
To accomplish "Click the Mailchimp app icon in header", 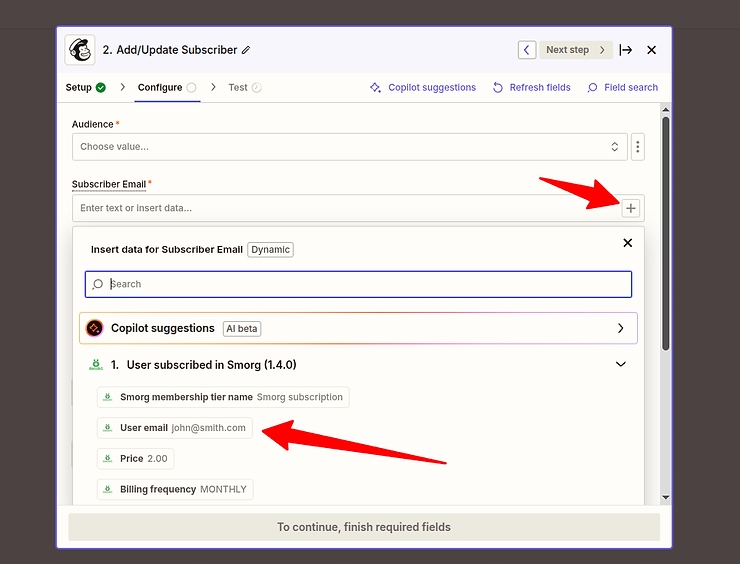I will pyautogui.click(x=80, y=50).
